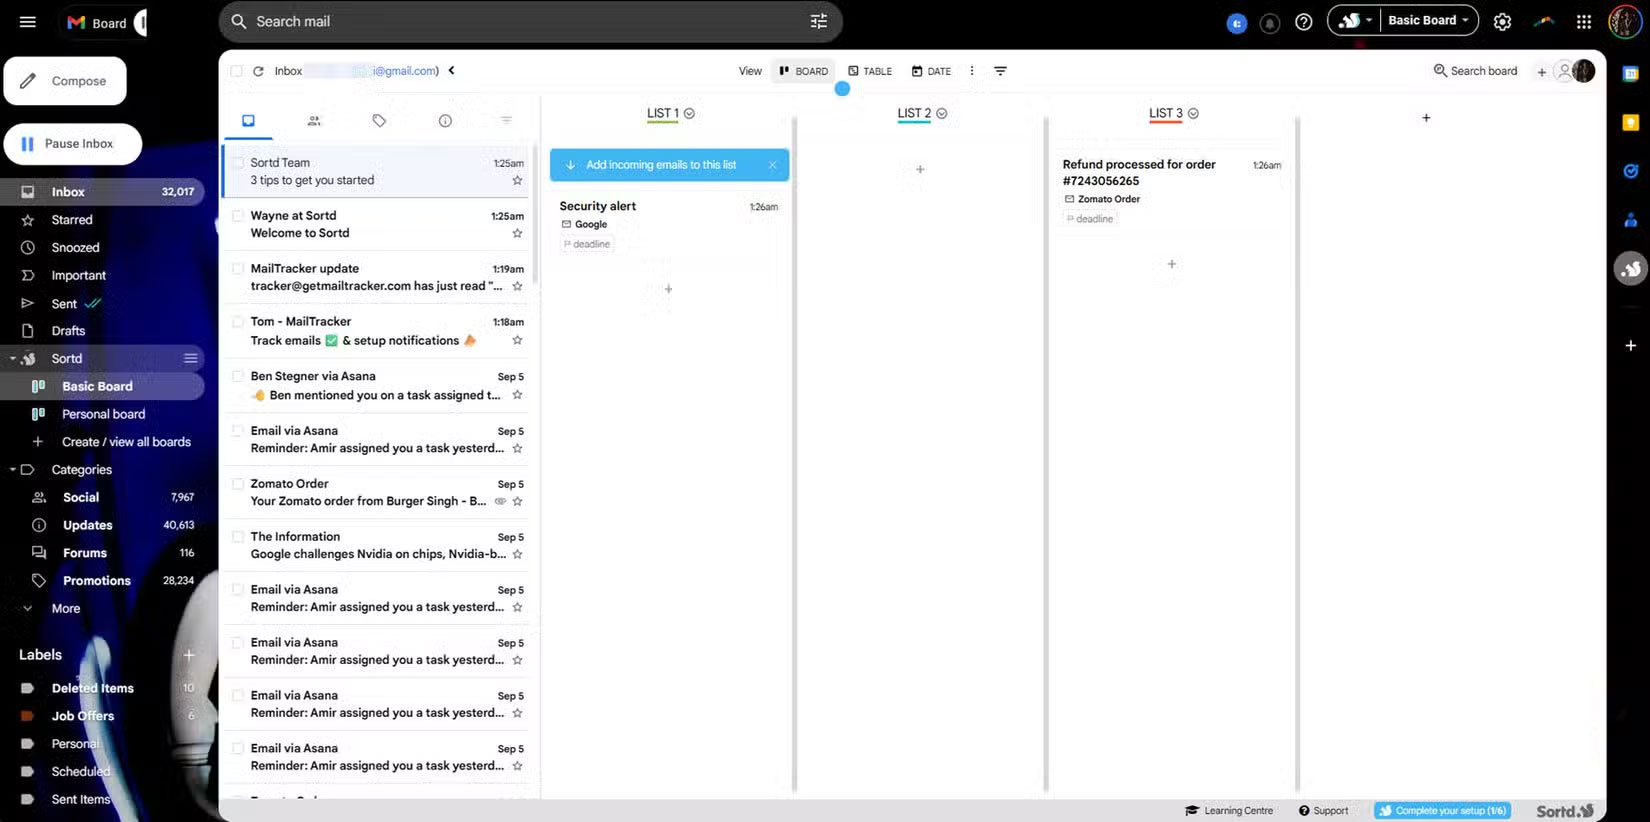Viewport: 1650px width, 822px height.
Task: Add a new list to the board
Action: (1426, 118)
